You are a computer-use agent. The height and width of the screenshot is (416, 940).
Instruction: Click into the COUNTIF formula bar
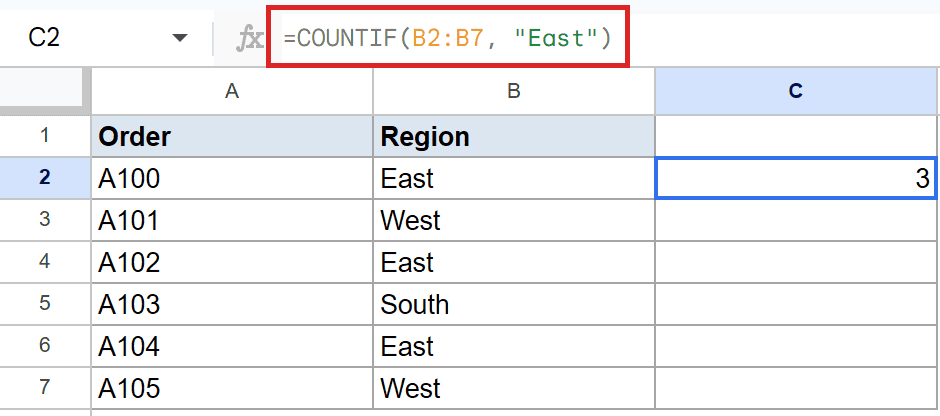coord(447,39)
